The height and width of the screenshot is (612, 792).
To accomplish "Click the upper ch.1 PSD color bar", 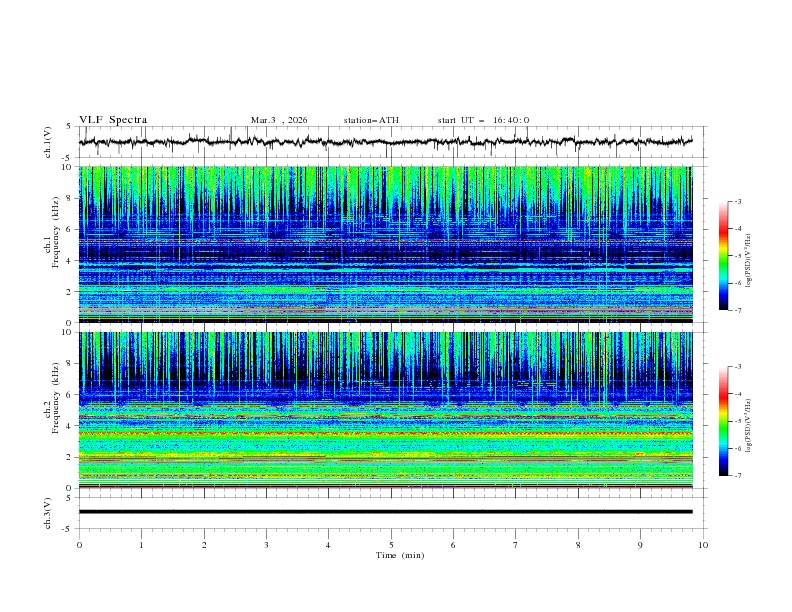I will 724,256.
